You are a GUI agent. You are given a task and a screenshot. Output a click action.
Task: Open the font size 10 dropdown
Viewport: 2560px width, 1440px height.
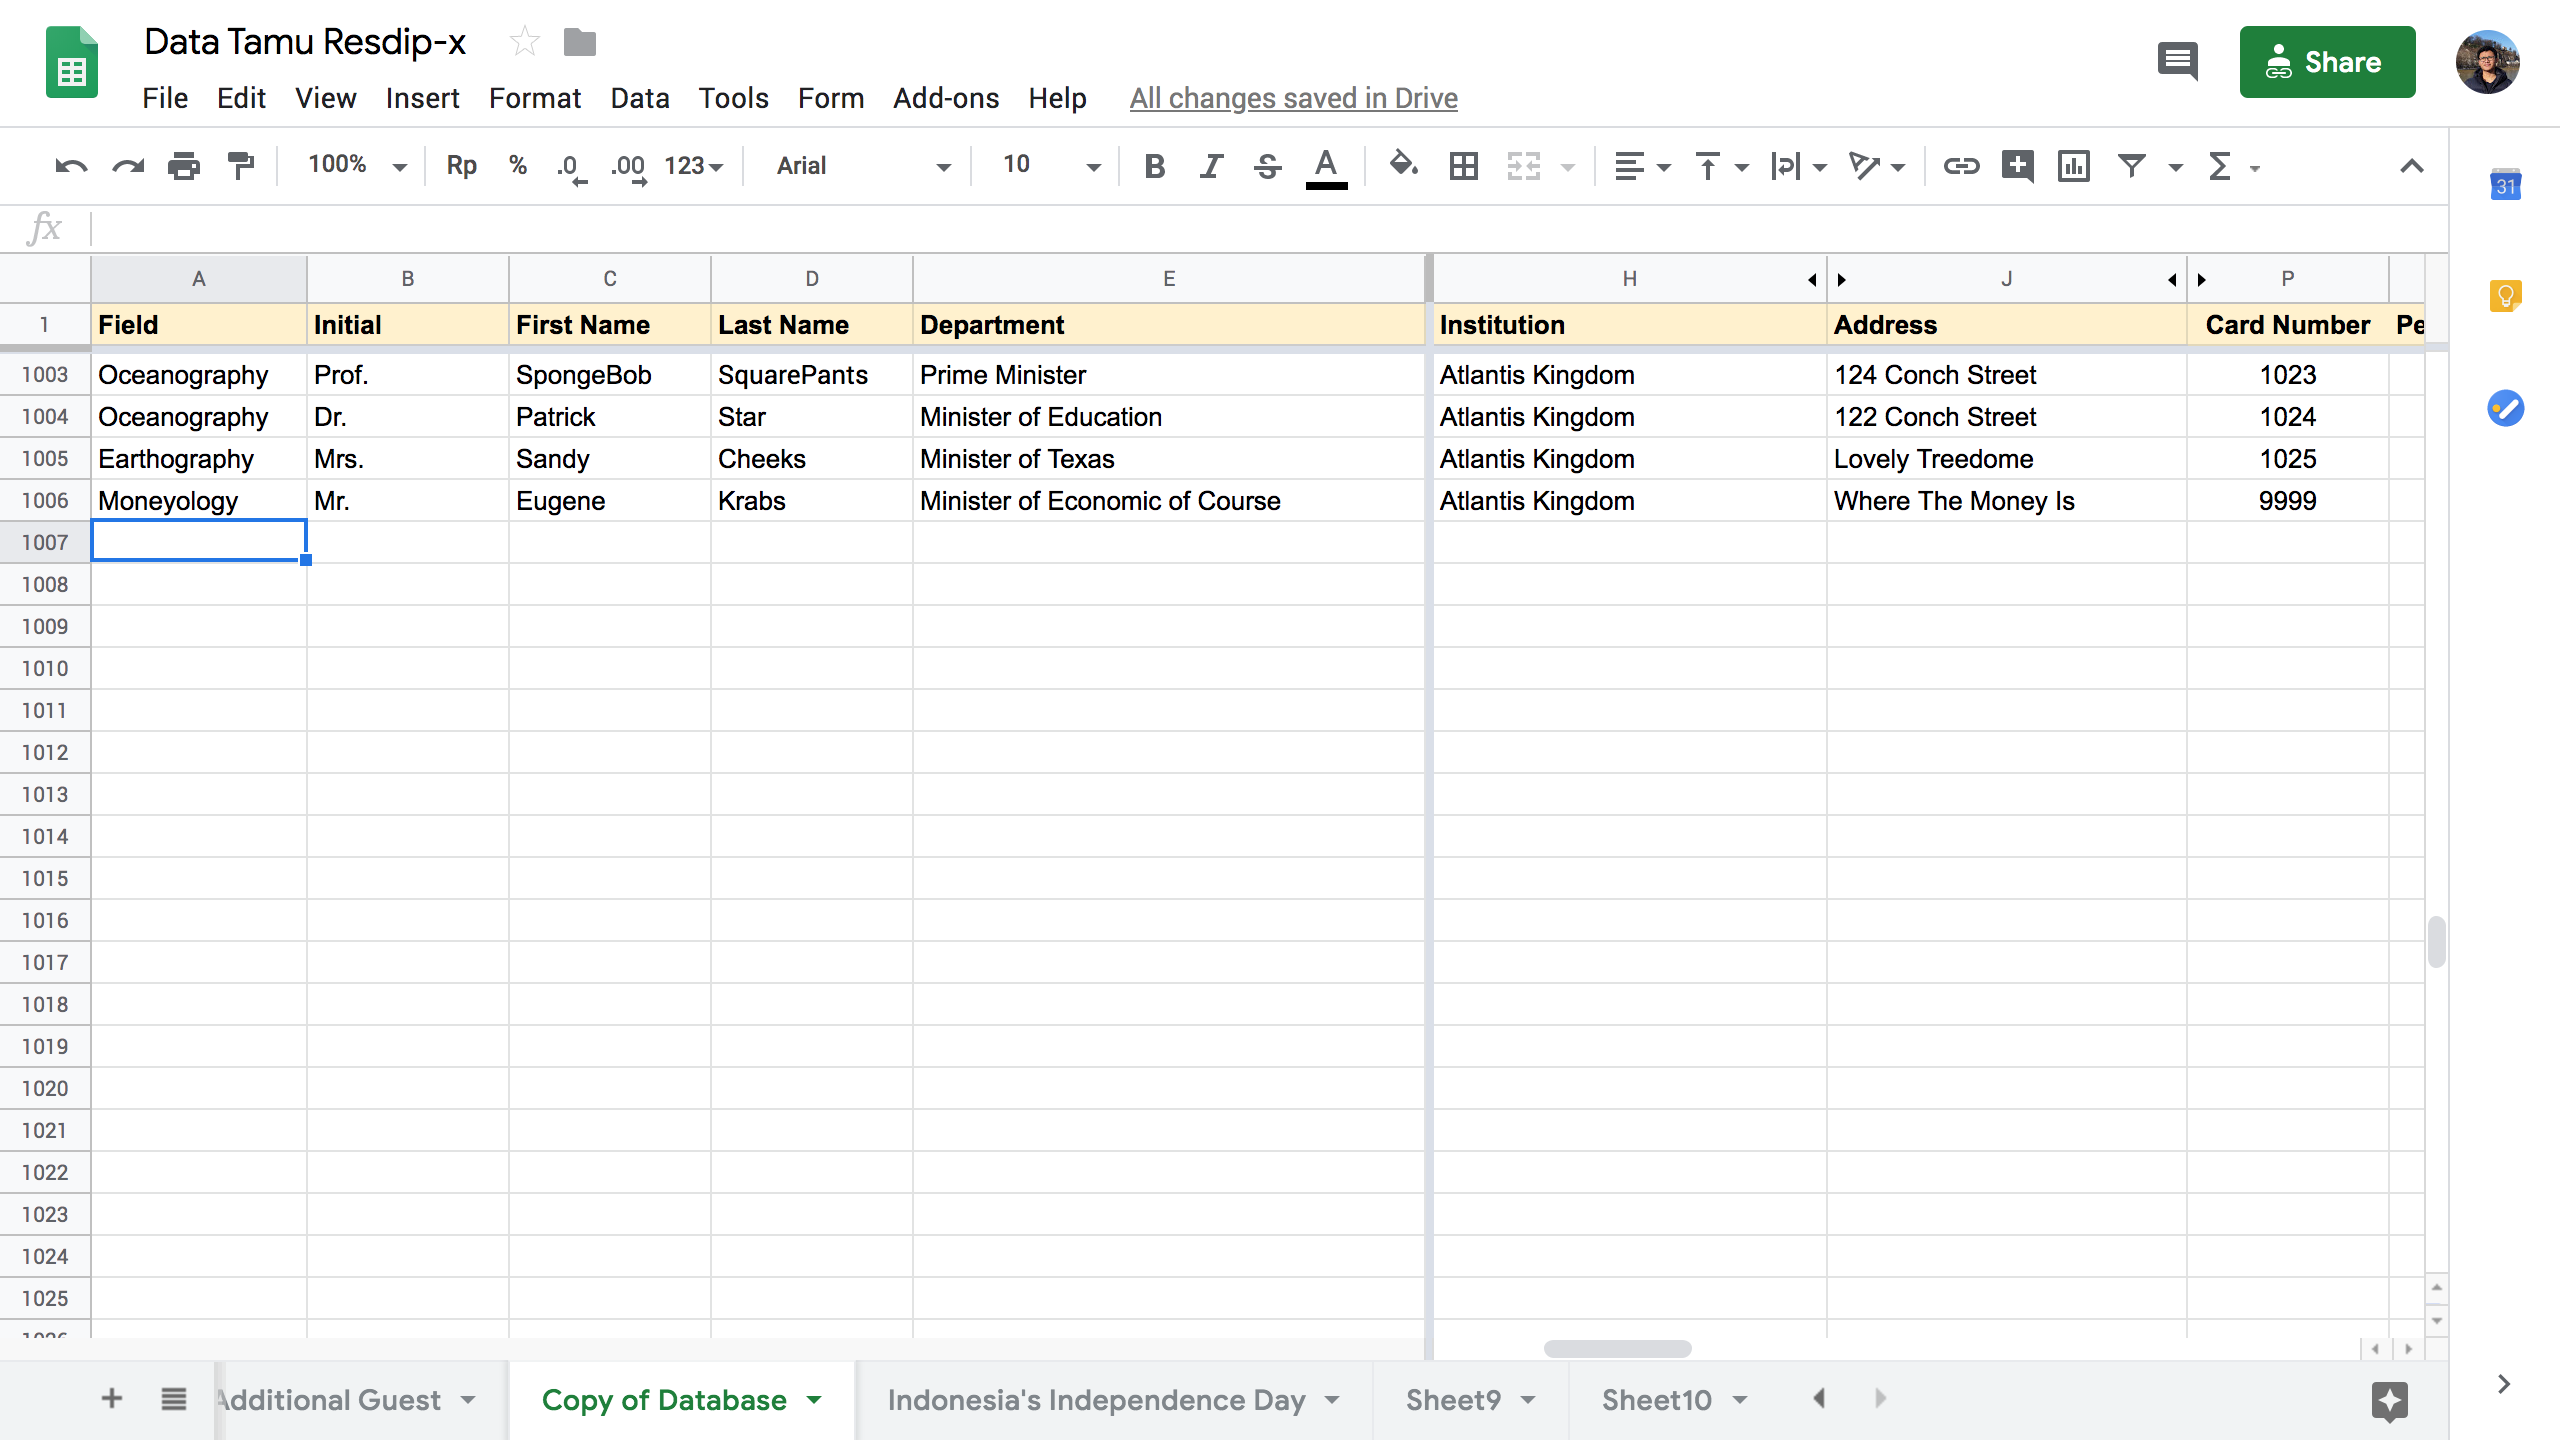1050,166
